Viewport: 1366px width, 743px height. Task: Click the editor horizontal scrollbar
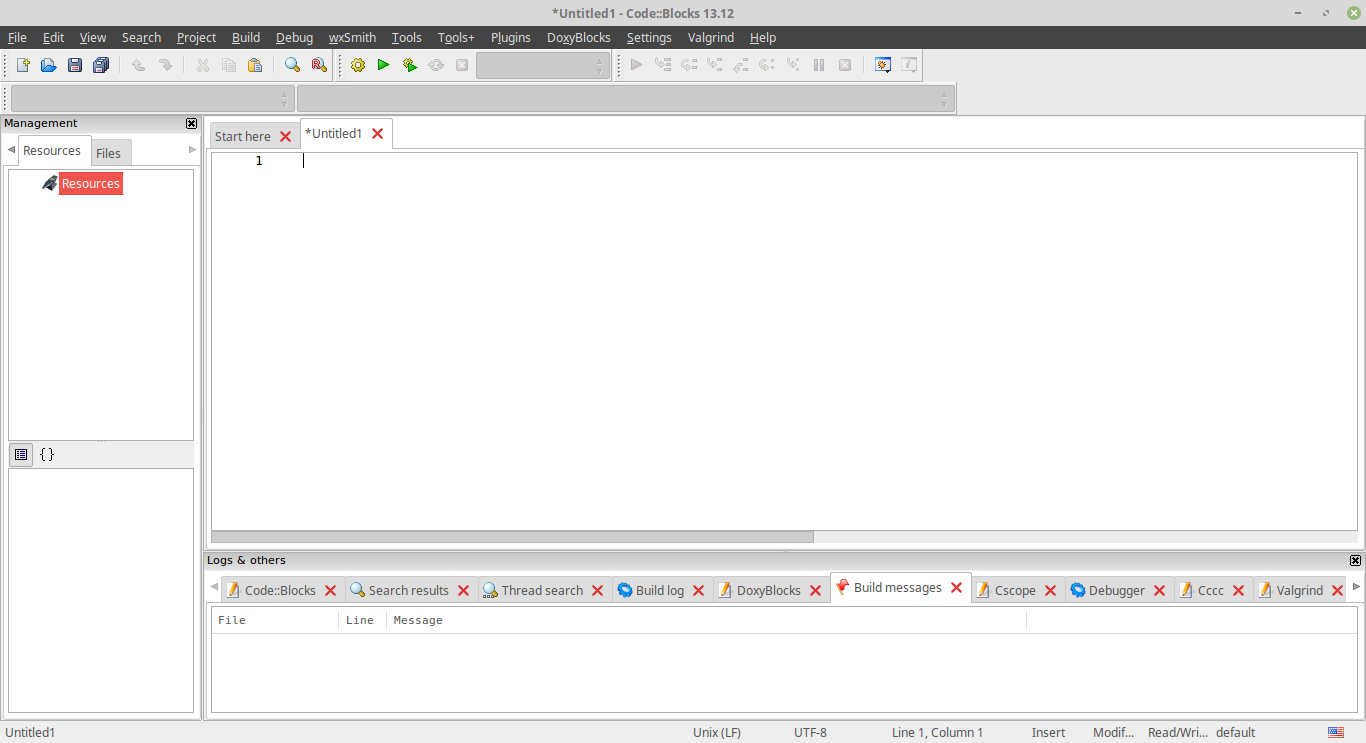pos(513,537)
